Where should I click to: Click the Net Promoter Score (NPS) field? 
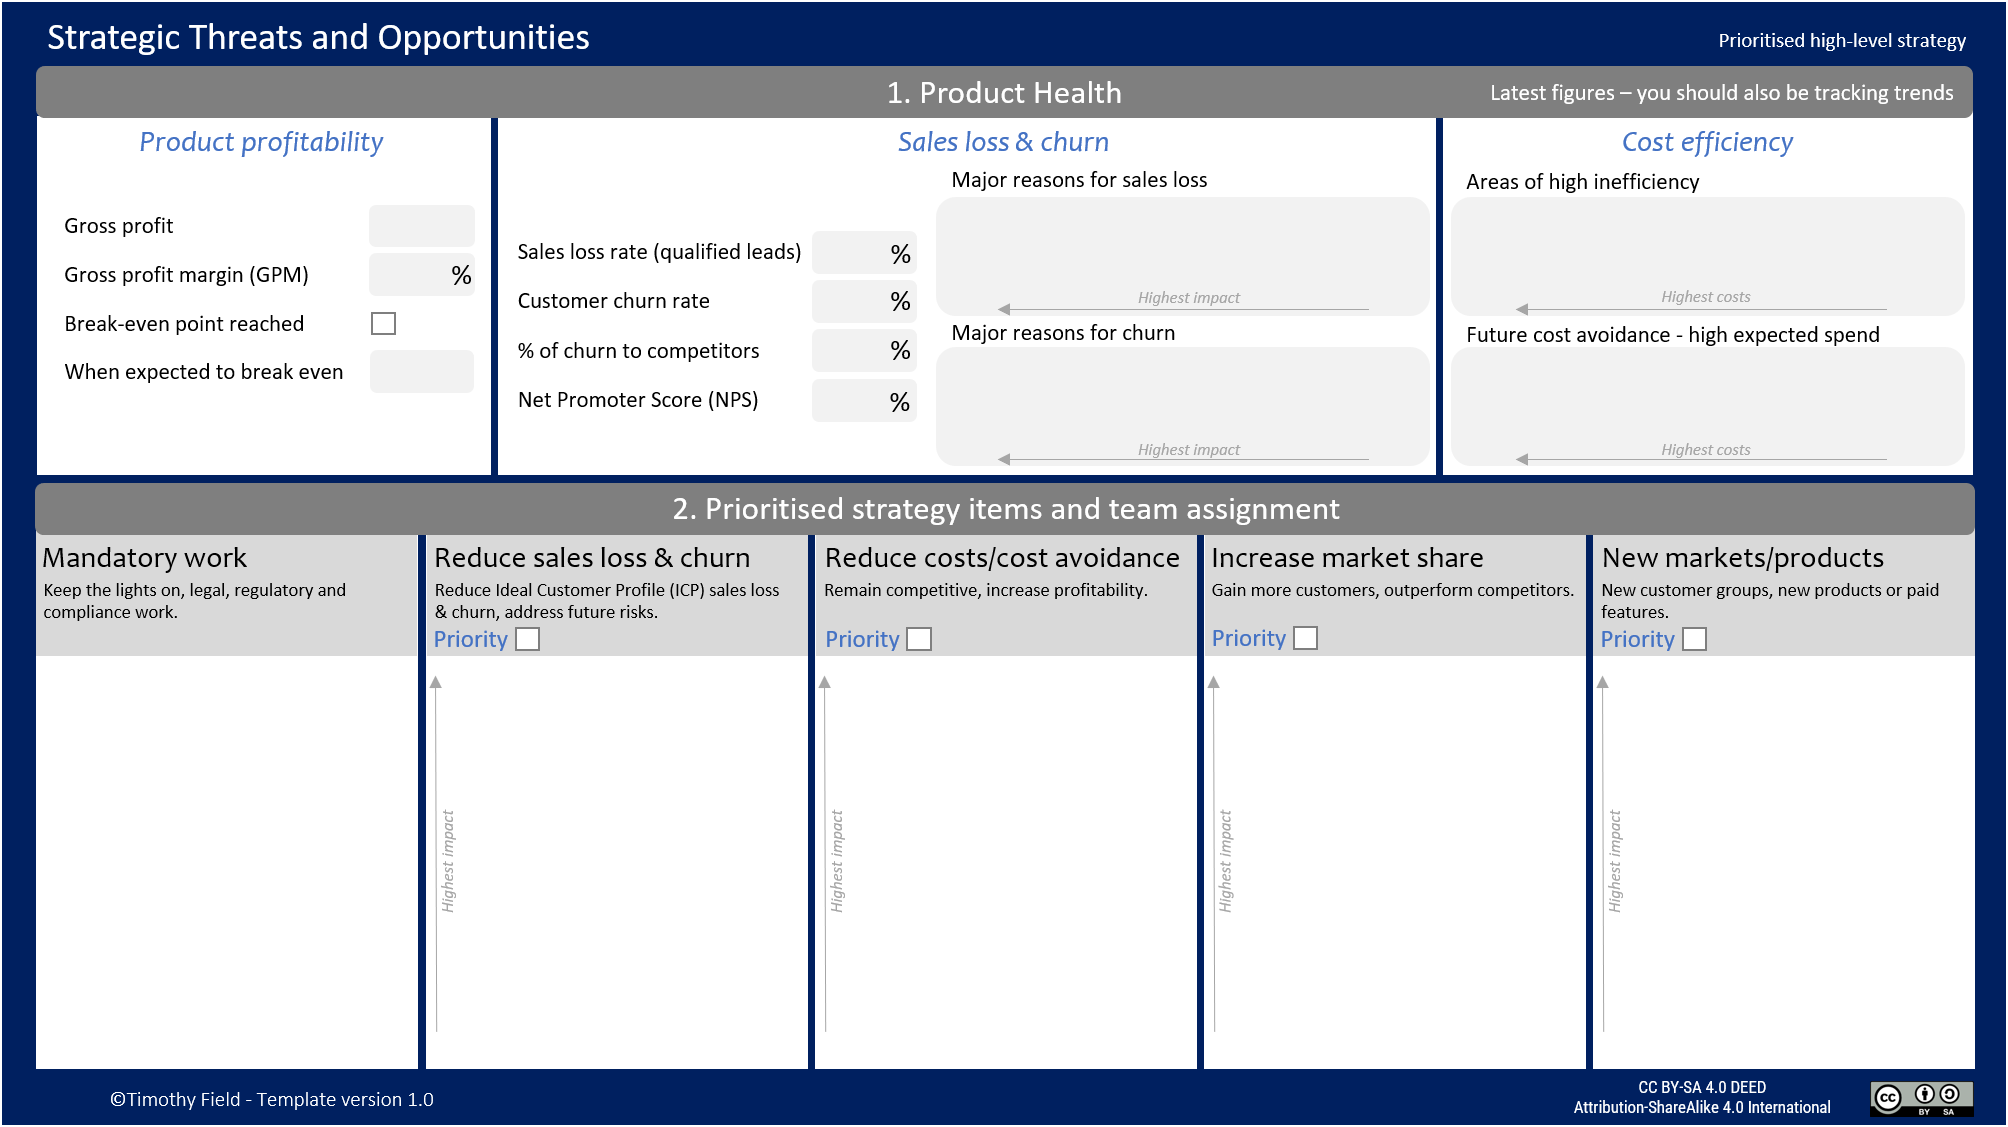(864, 401)
